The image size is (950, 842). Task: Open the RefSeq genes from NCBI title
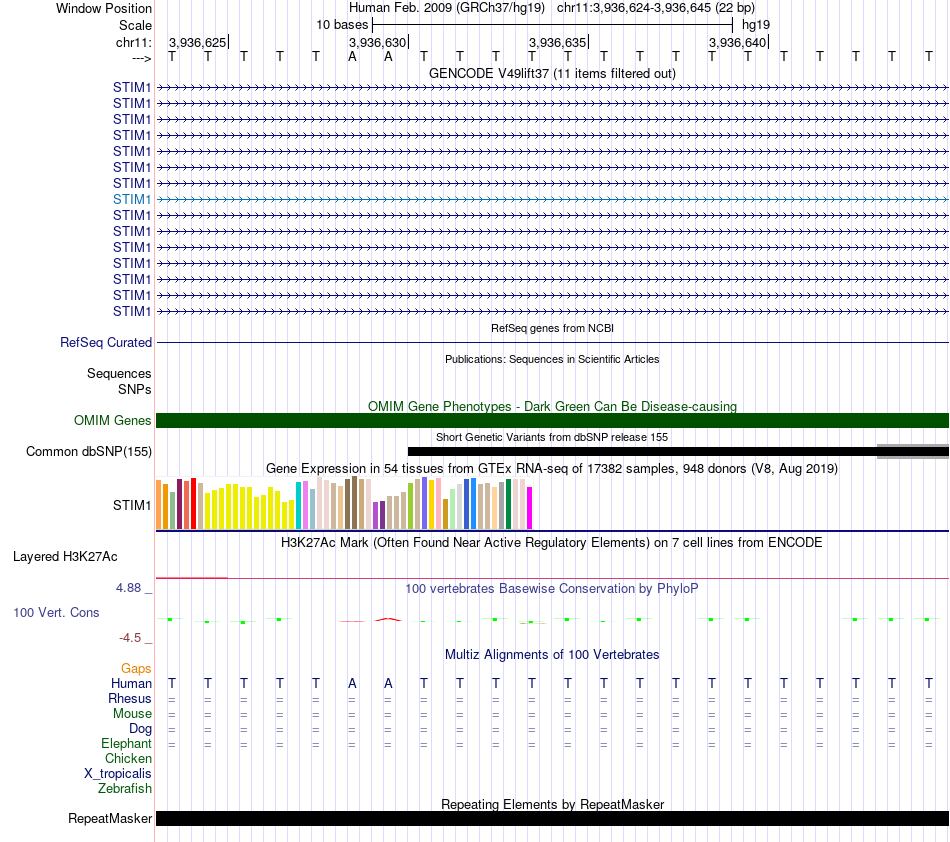pyautogui.click(x=552, y=328)
